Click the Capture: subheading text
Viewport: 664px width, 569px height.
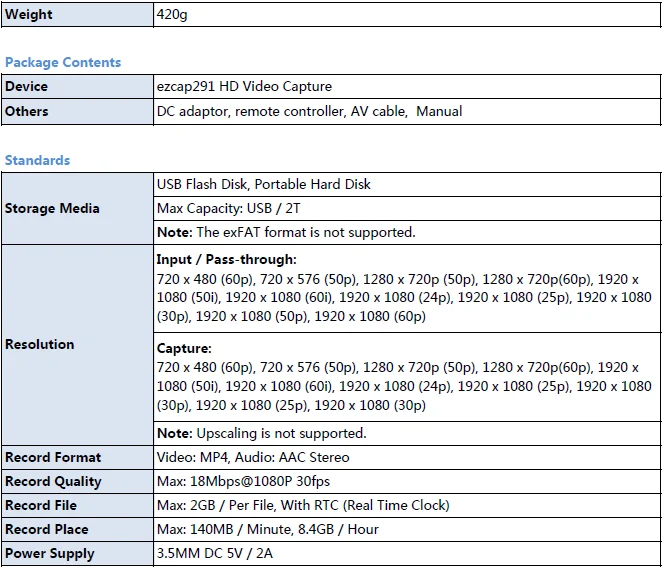pos(184,349)
